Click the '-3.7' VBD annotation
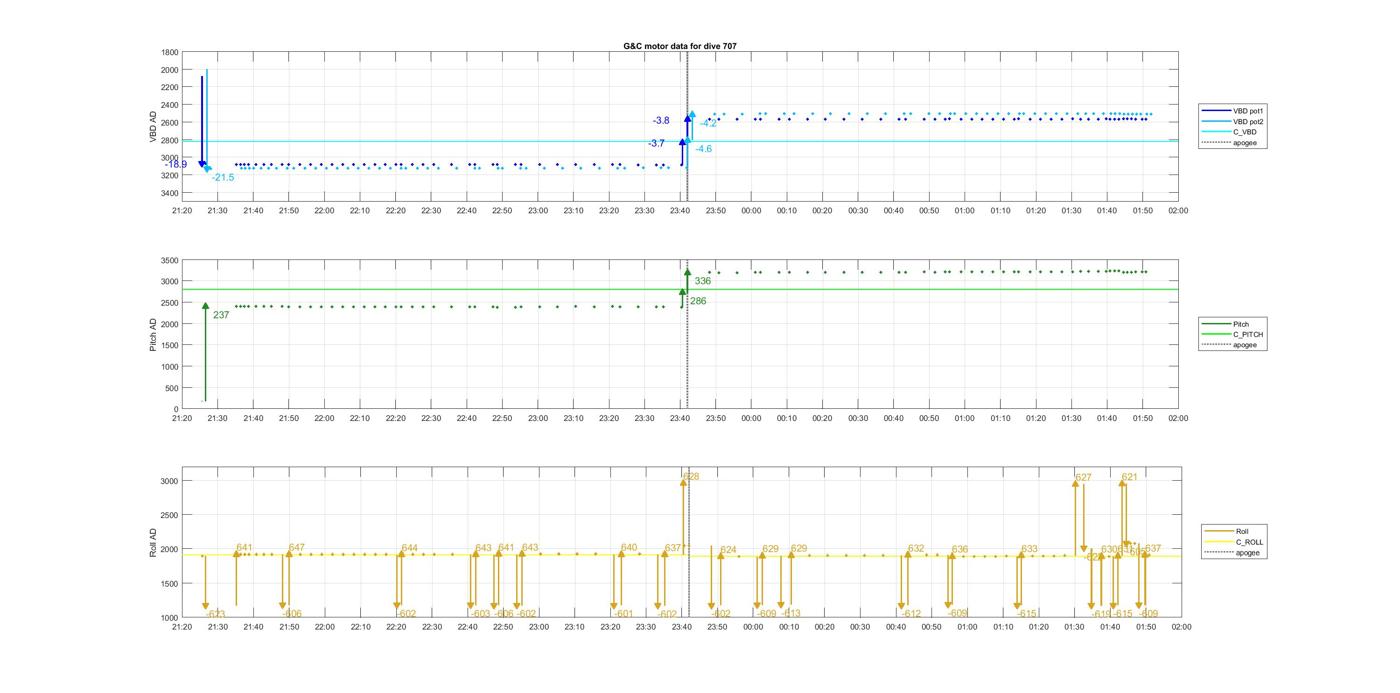 (x=656, y=144)
